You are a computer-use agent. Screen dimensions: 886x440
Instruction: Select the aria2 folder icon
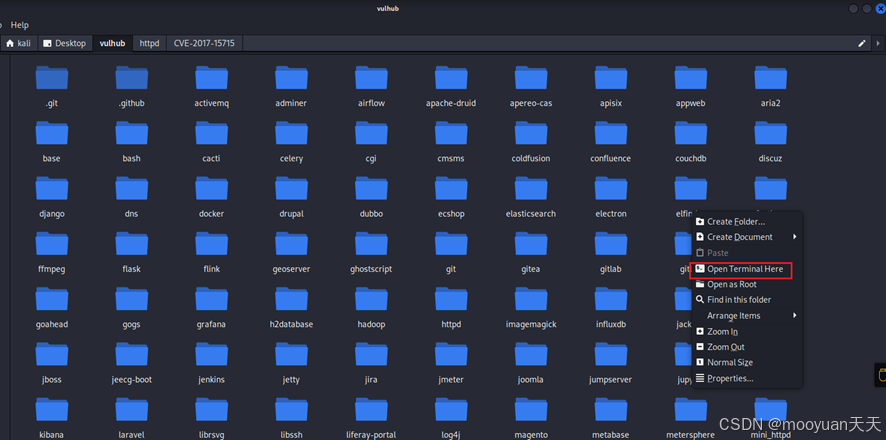click(x=771, y=78)
